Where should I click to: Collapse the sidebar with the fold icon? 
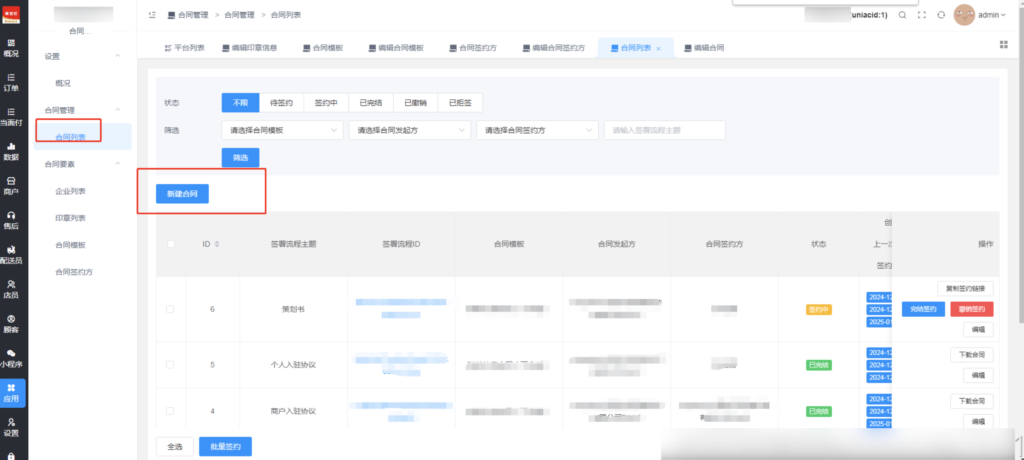[x=152, y=14]
